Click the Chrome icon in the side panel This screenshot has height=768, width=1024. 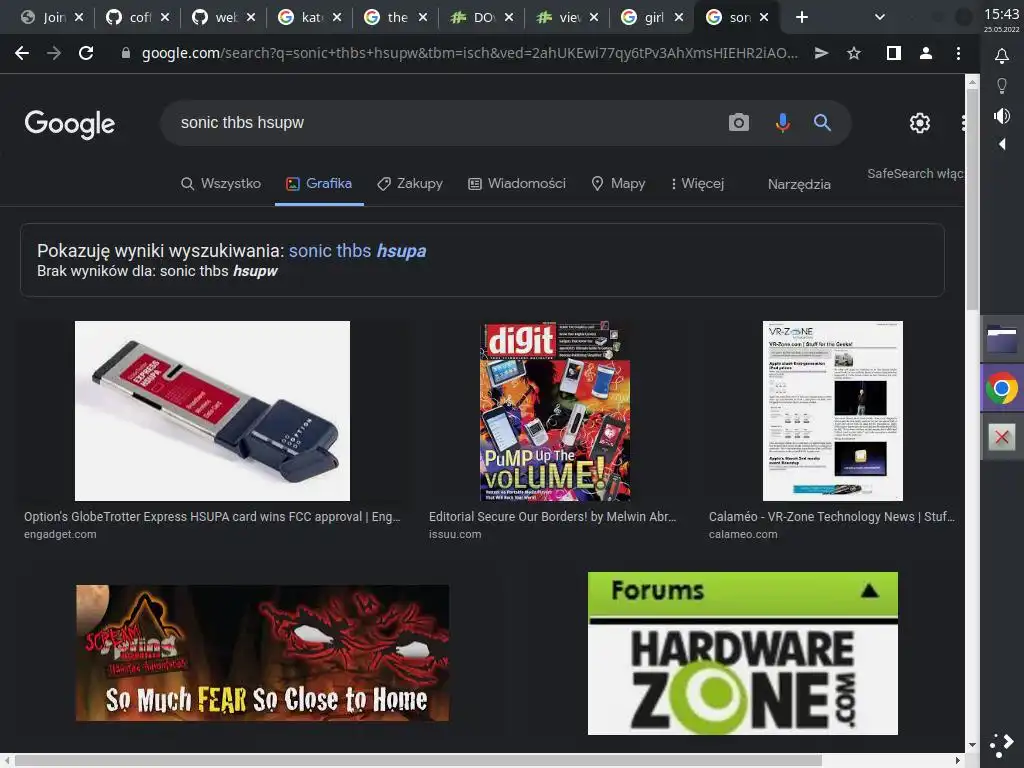[1002, 389]
